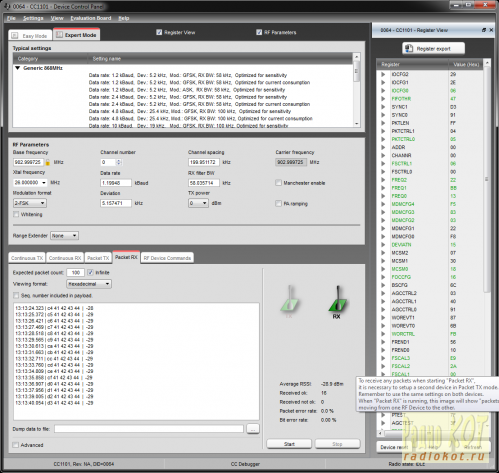Image resolution: width=499 pixels, height=473 pixels.
Task: Click the Stop button
Action: 337,444
